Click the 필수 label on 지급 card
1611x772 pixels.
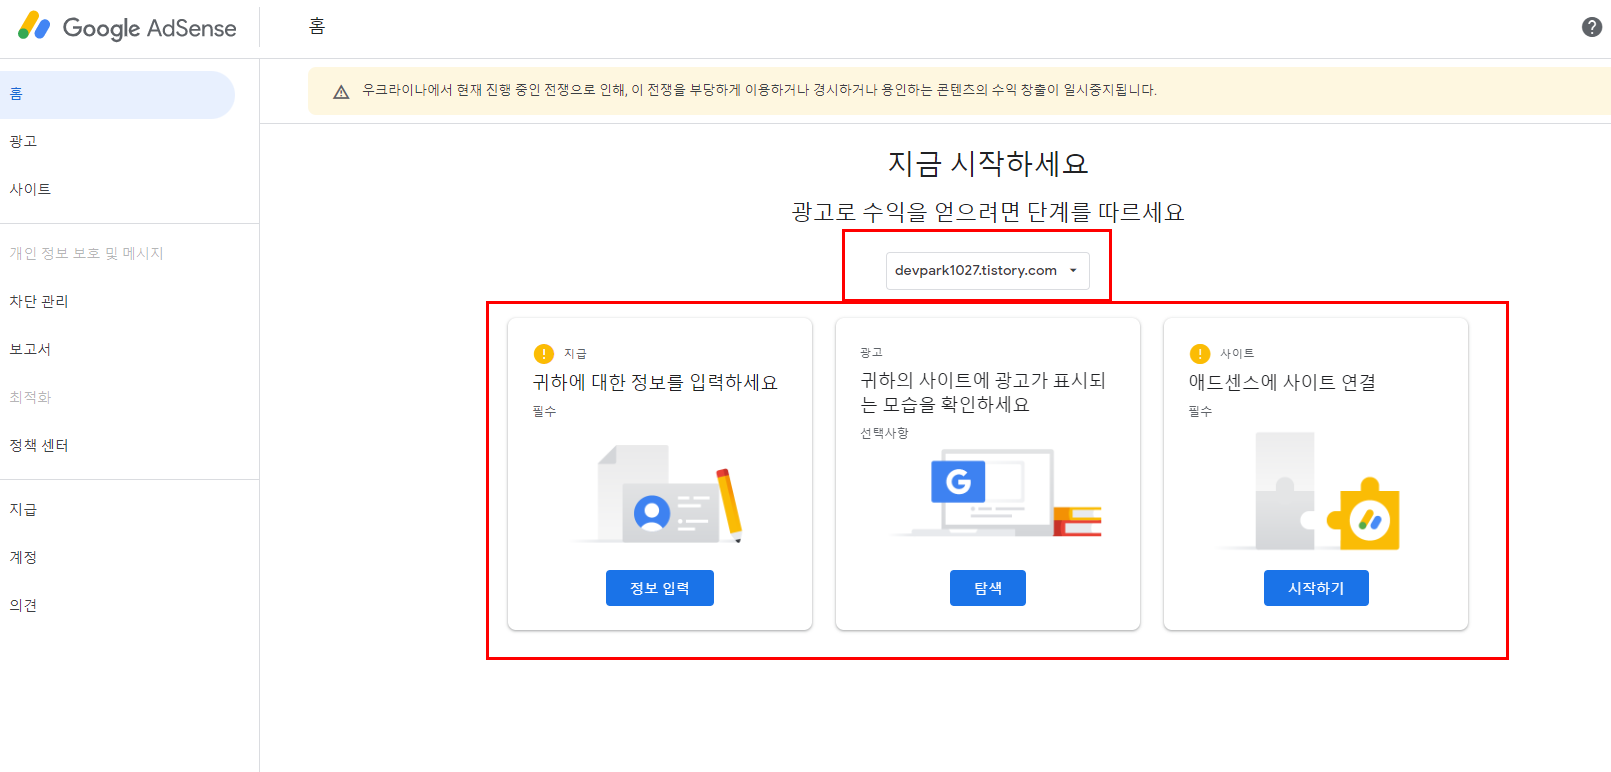(544, 411)
